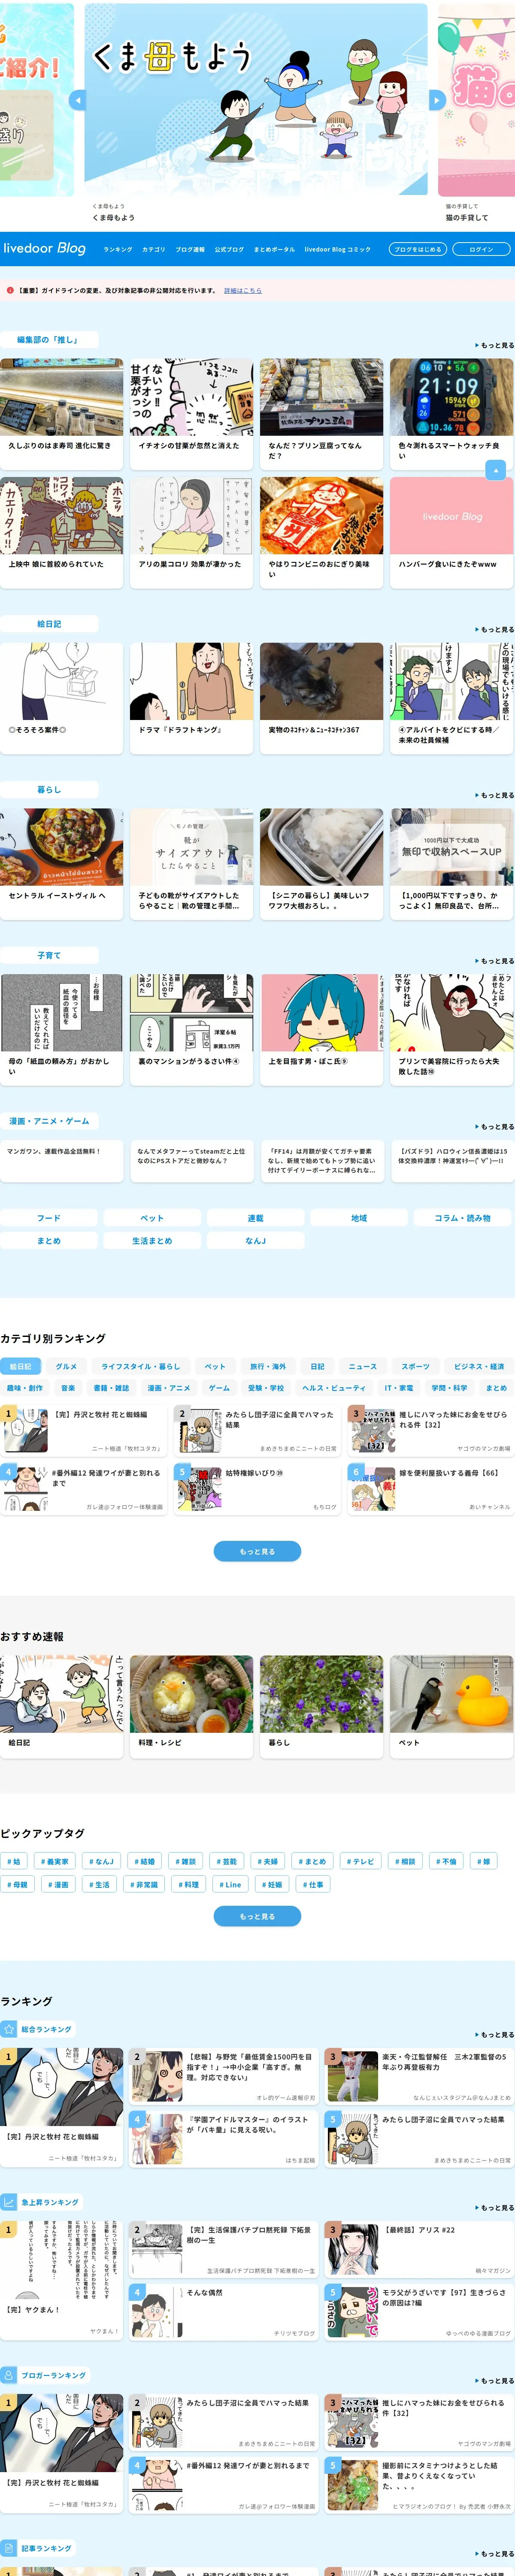Open セントラル イーストヴィルへ lifestyle card
Viewport: 515px width, 2576px height.
pos(62,864)
